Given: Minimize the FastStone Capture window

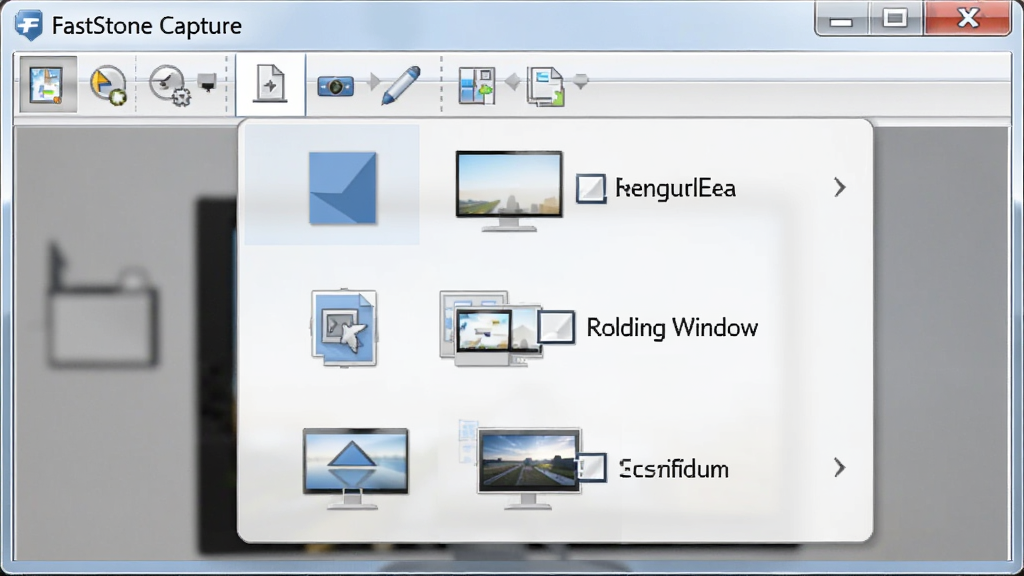Looking at the screenshot, I should tap(841, 20).
